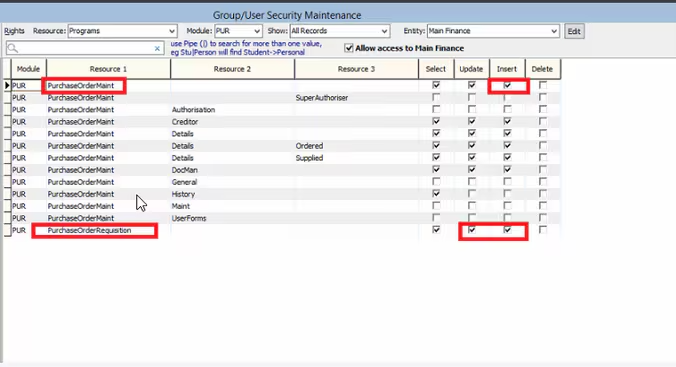Image resolution: width=676 pixels, height=367 pixels.
Task: Select the General cell
Action: click(232, 182)
